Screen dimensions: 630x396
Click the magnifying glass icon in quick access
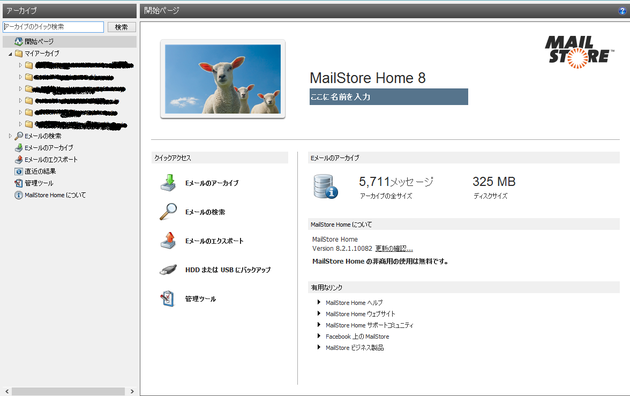coord(168,212)
